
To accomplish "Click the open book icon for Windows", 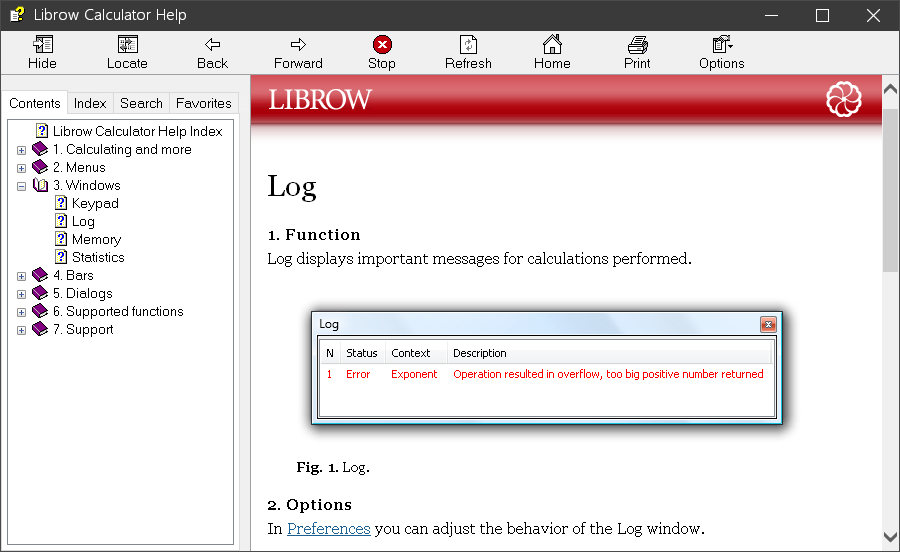I will click(x=40, y=185).
